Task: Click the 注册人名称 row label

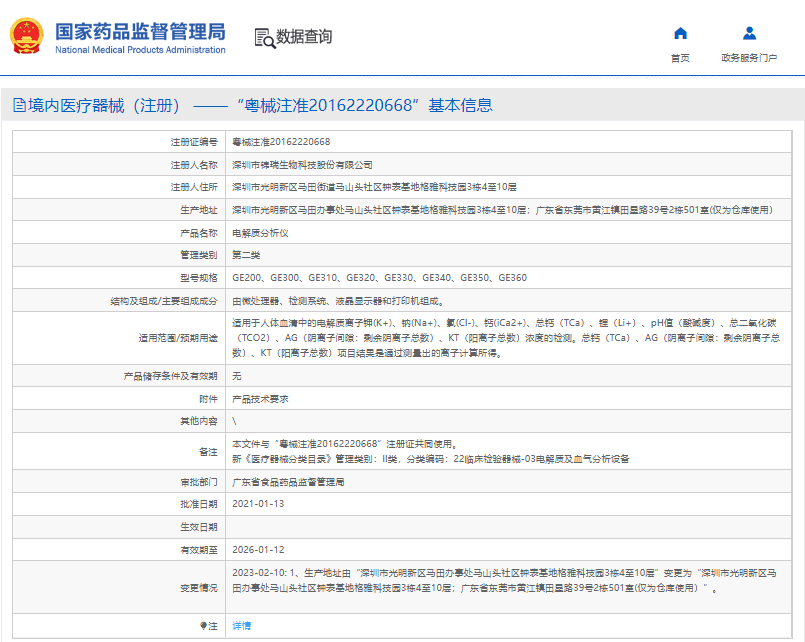Action: [x=194, y=165]
